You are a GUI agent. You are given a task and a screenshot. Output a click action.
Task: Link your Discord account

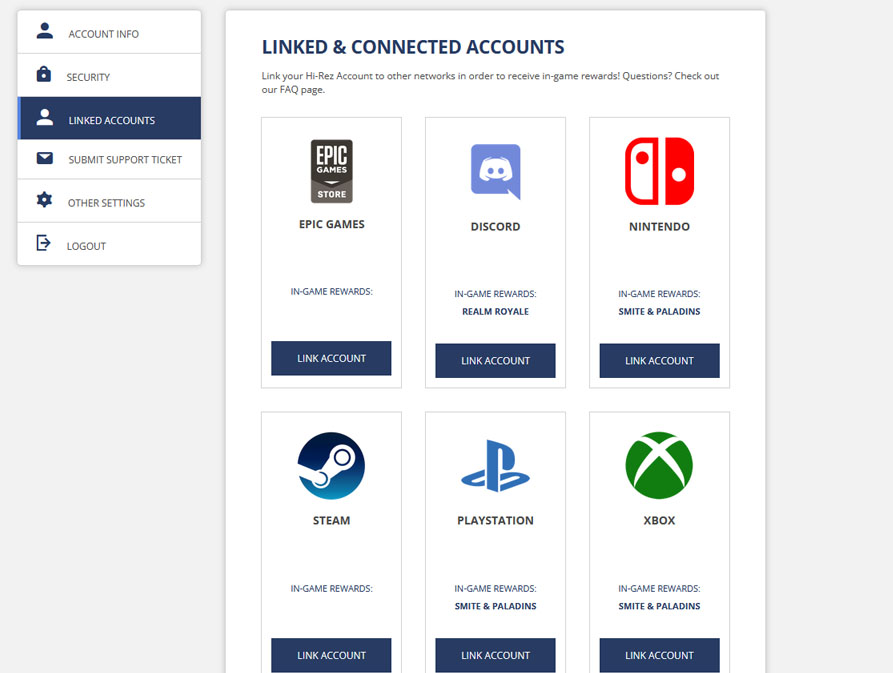point(495,360)
